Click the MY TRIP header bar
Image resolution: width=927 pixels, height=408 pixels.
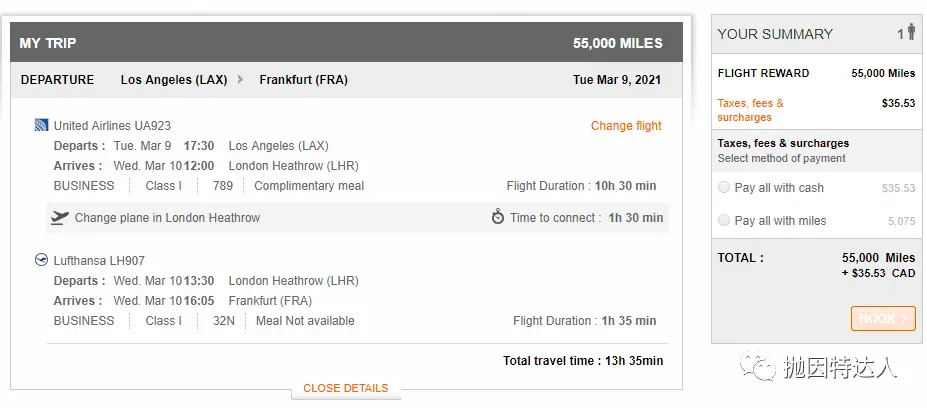click(346, 43)
